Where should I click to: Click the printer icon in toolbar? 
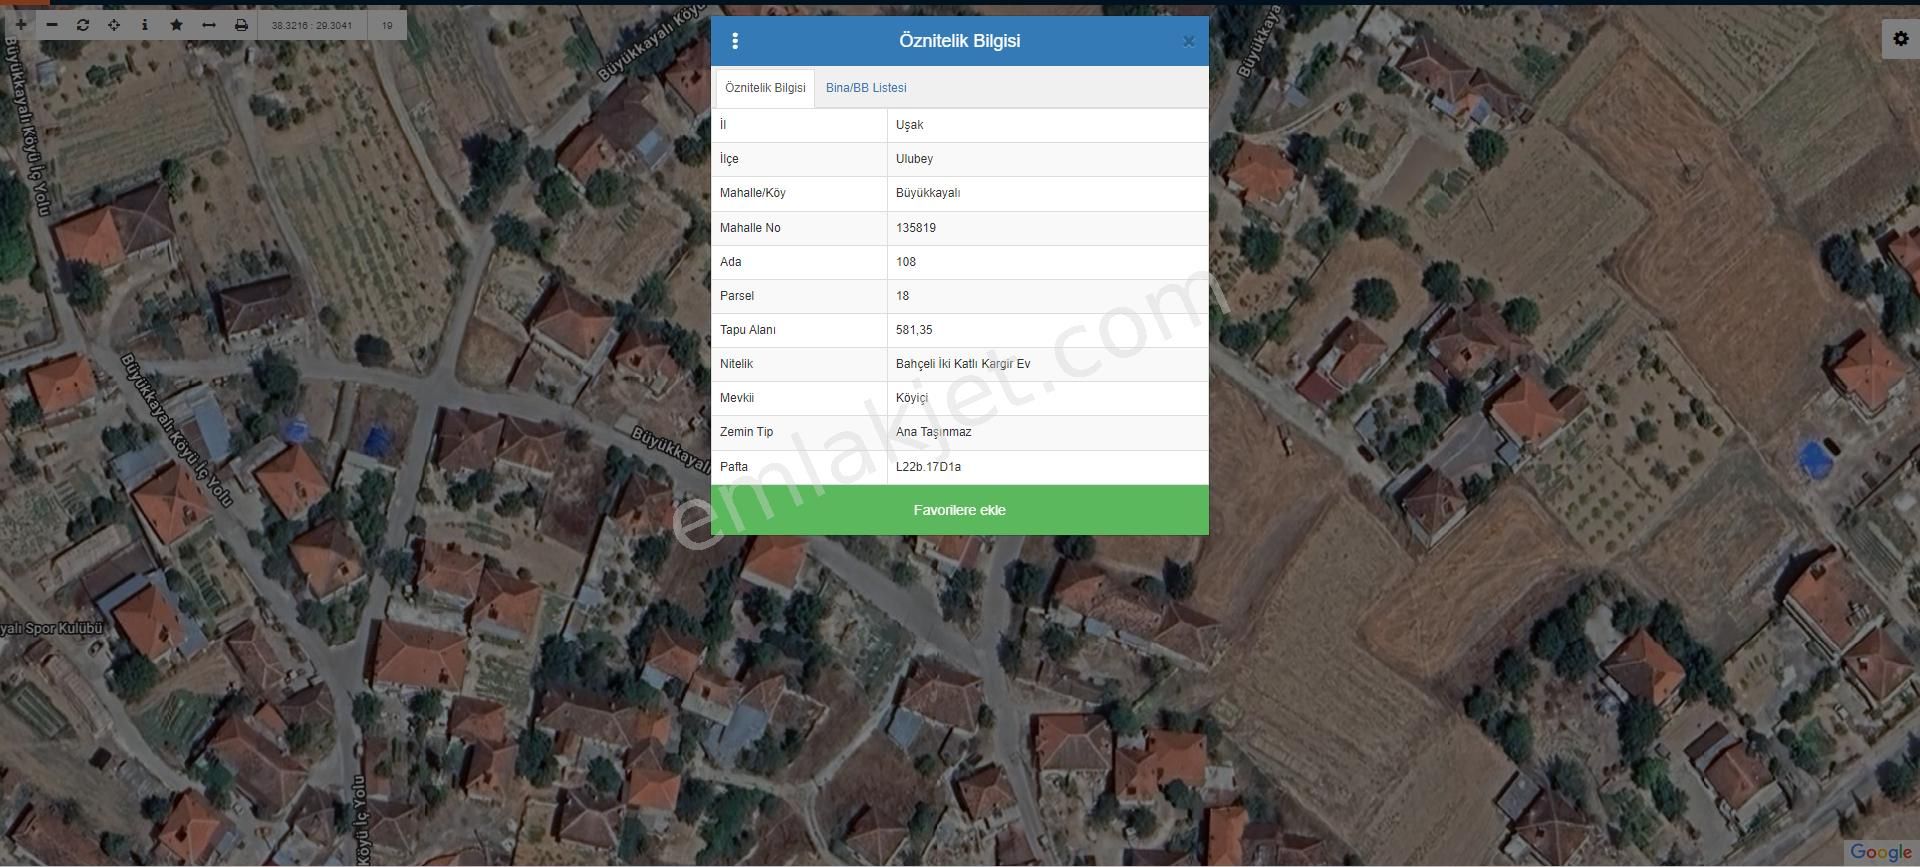tap(241, 25)
